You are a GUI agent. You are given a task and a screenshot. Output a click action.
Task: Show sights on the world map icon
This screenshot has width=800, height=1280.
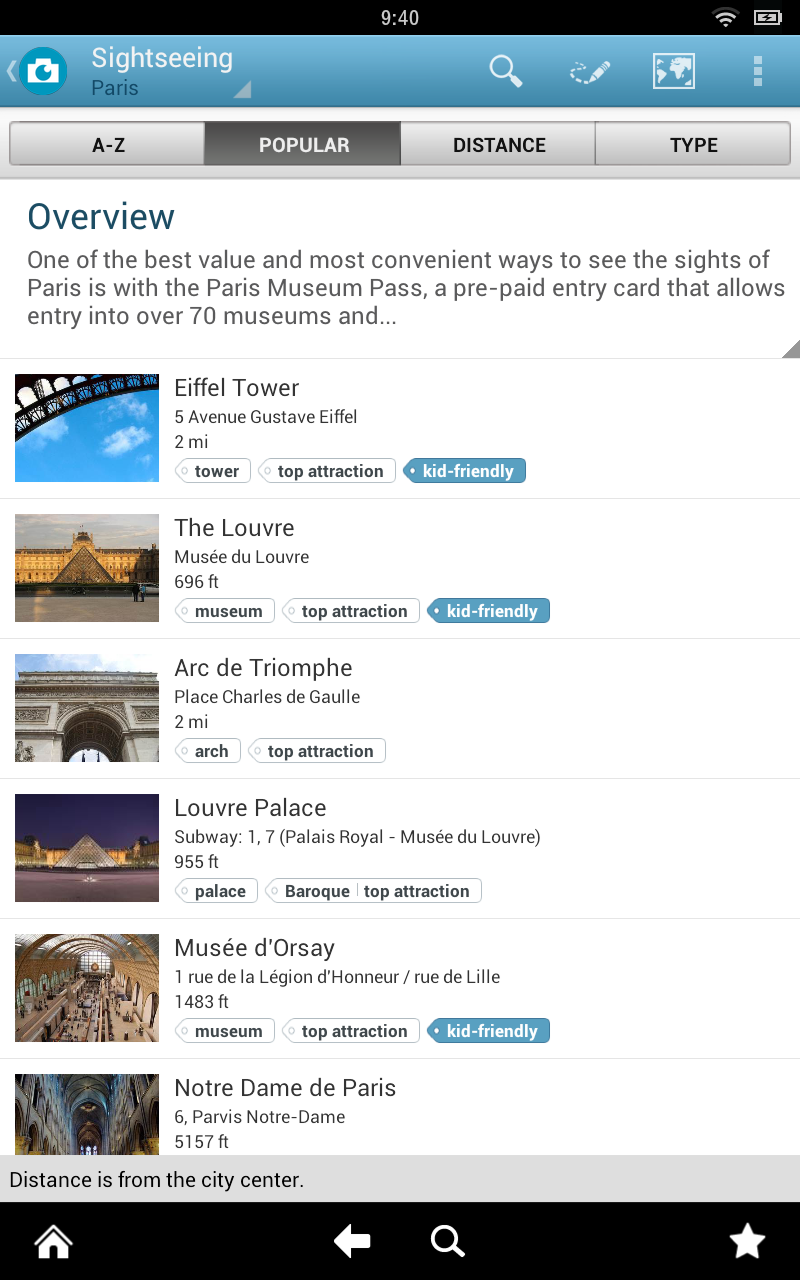click(x=673, y=71)
